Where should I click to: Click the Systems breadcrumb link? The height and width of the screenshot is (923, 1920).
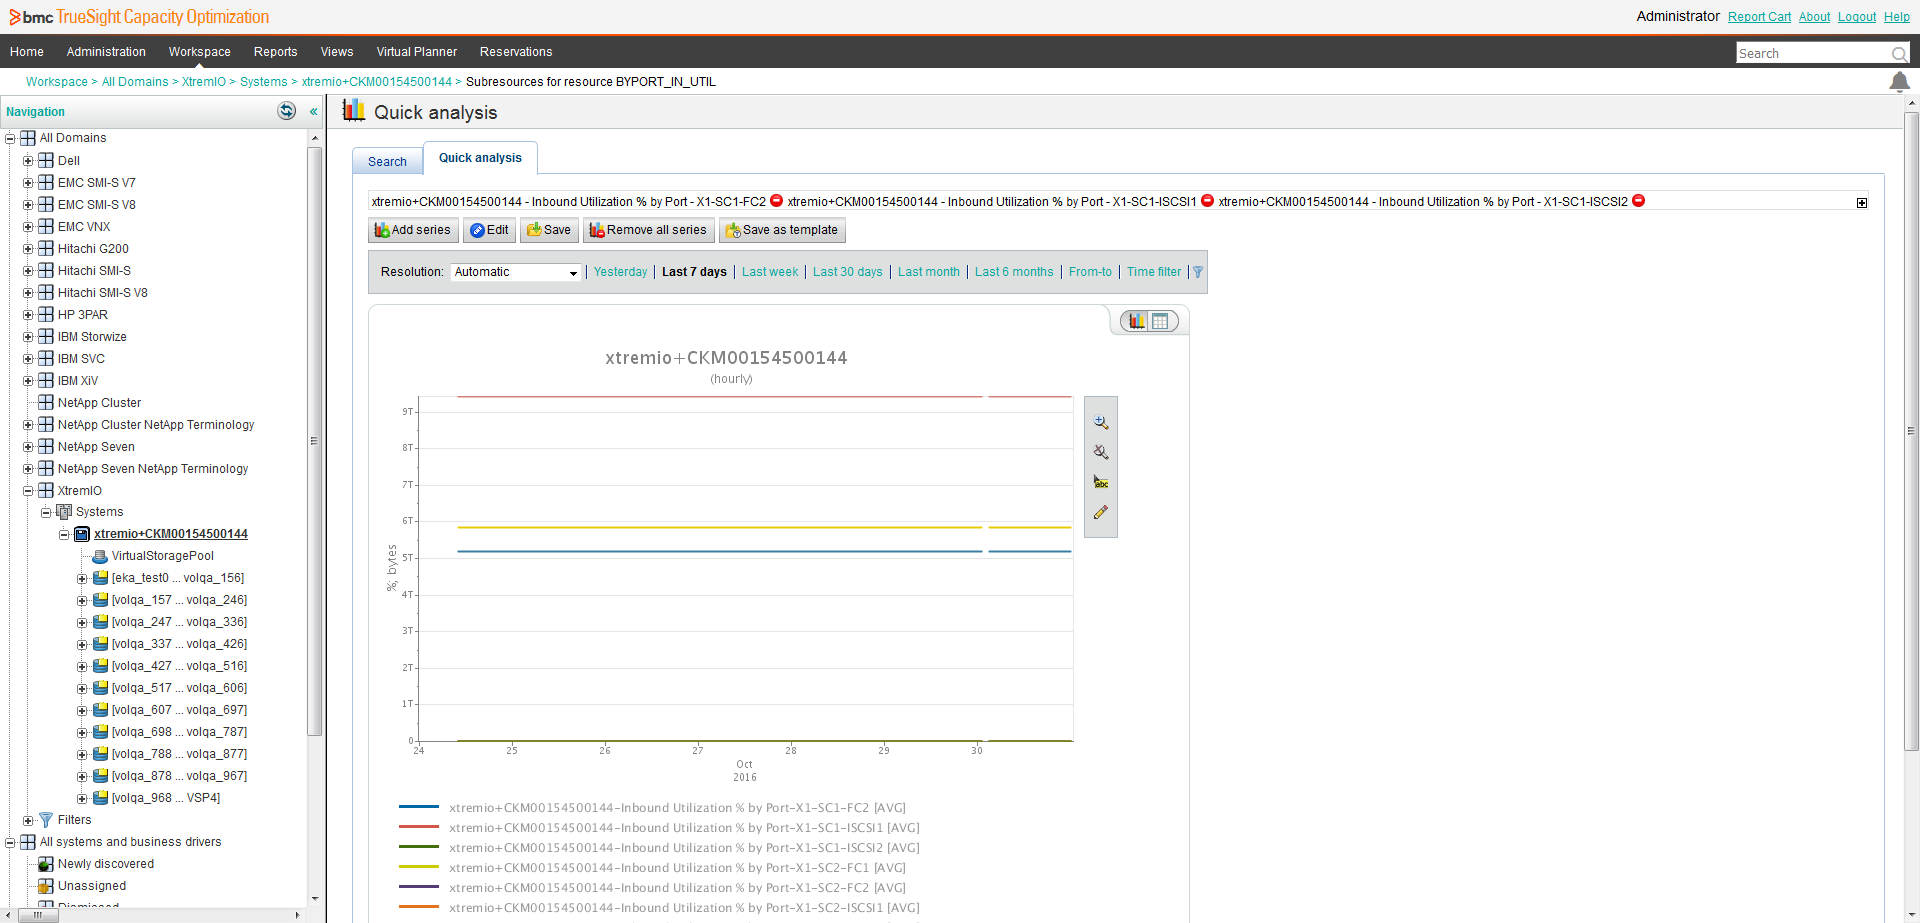(263, 82)
